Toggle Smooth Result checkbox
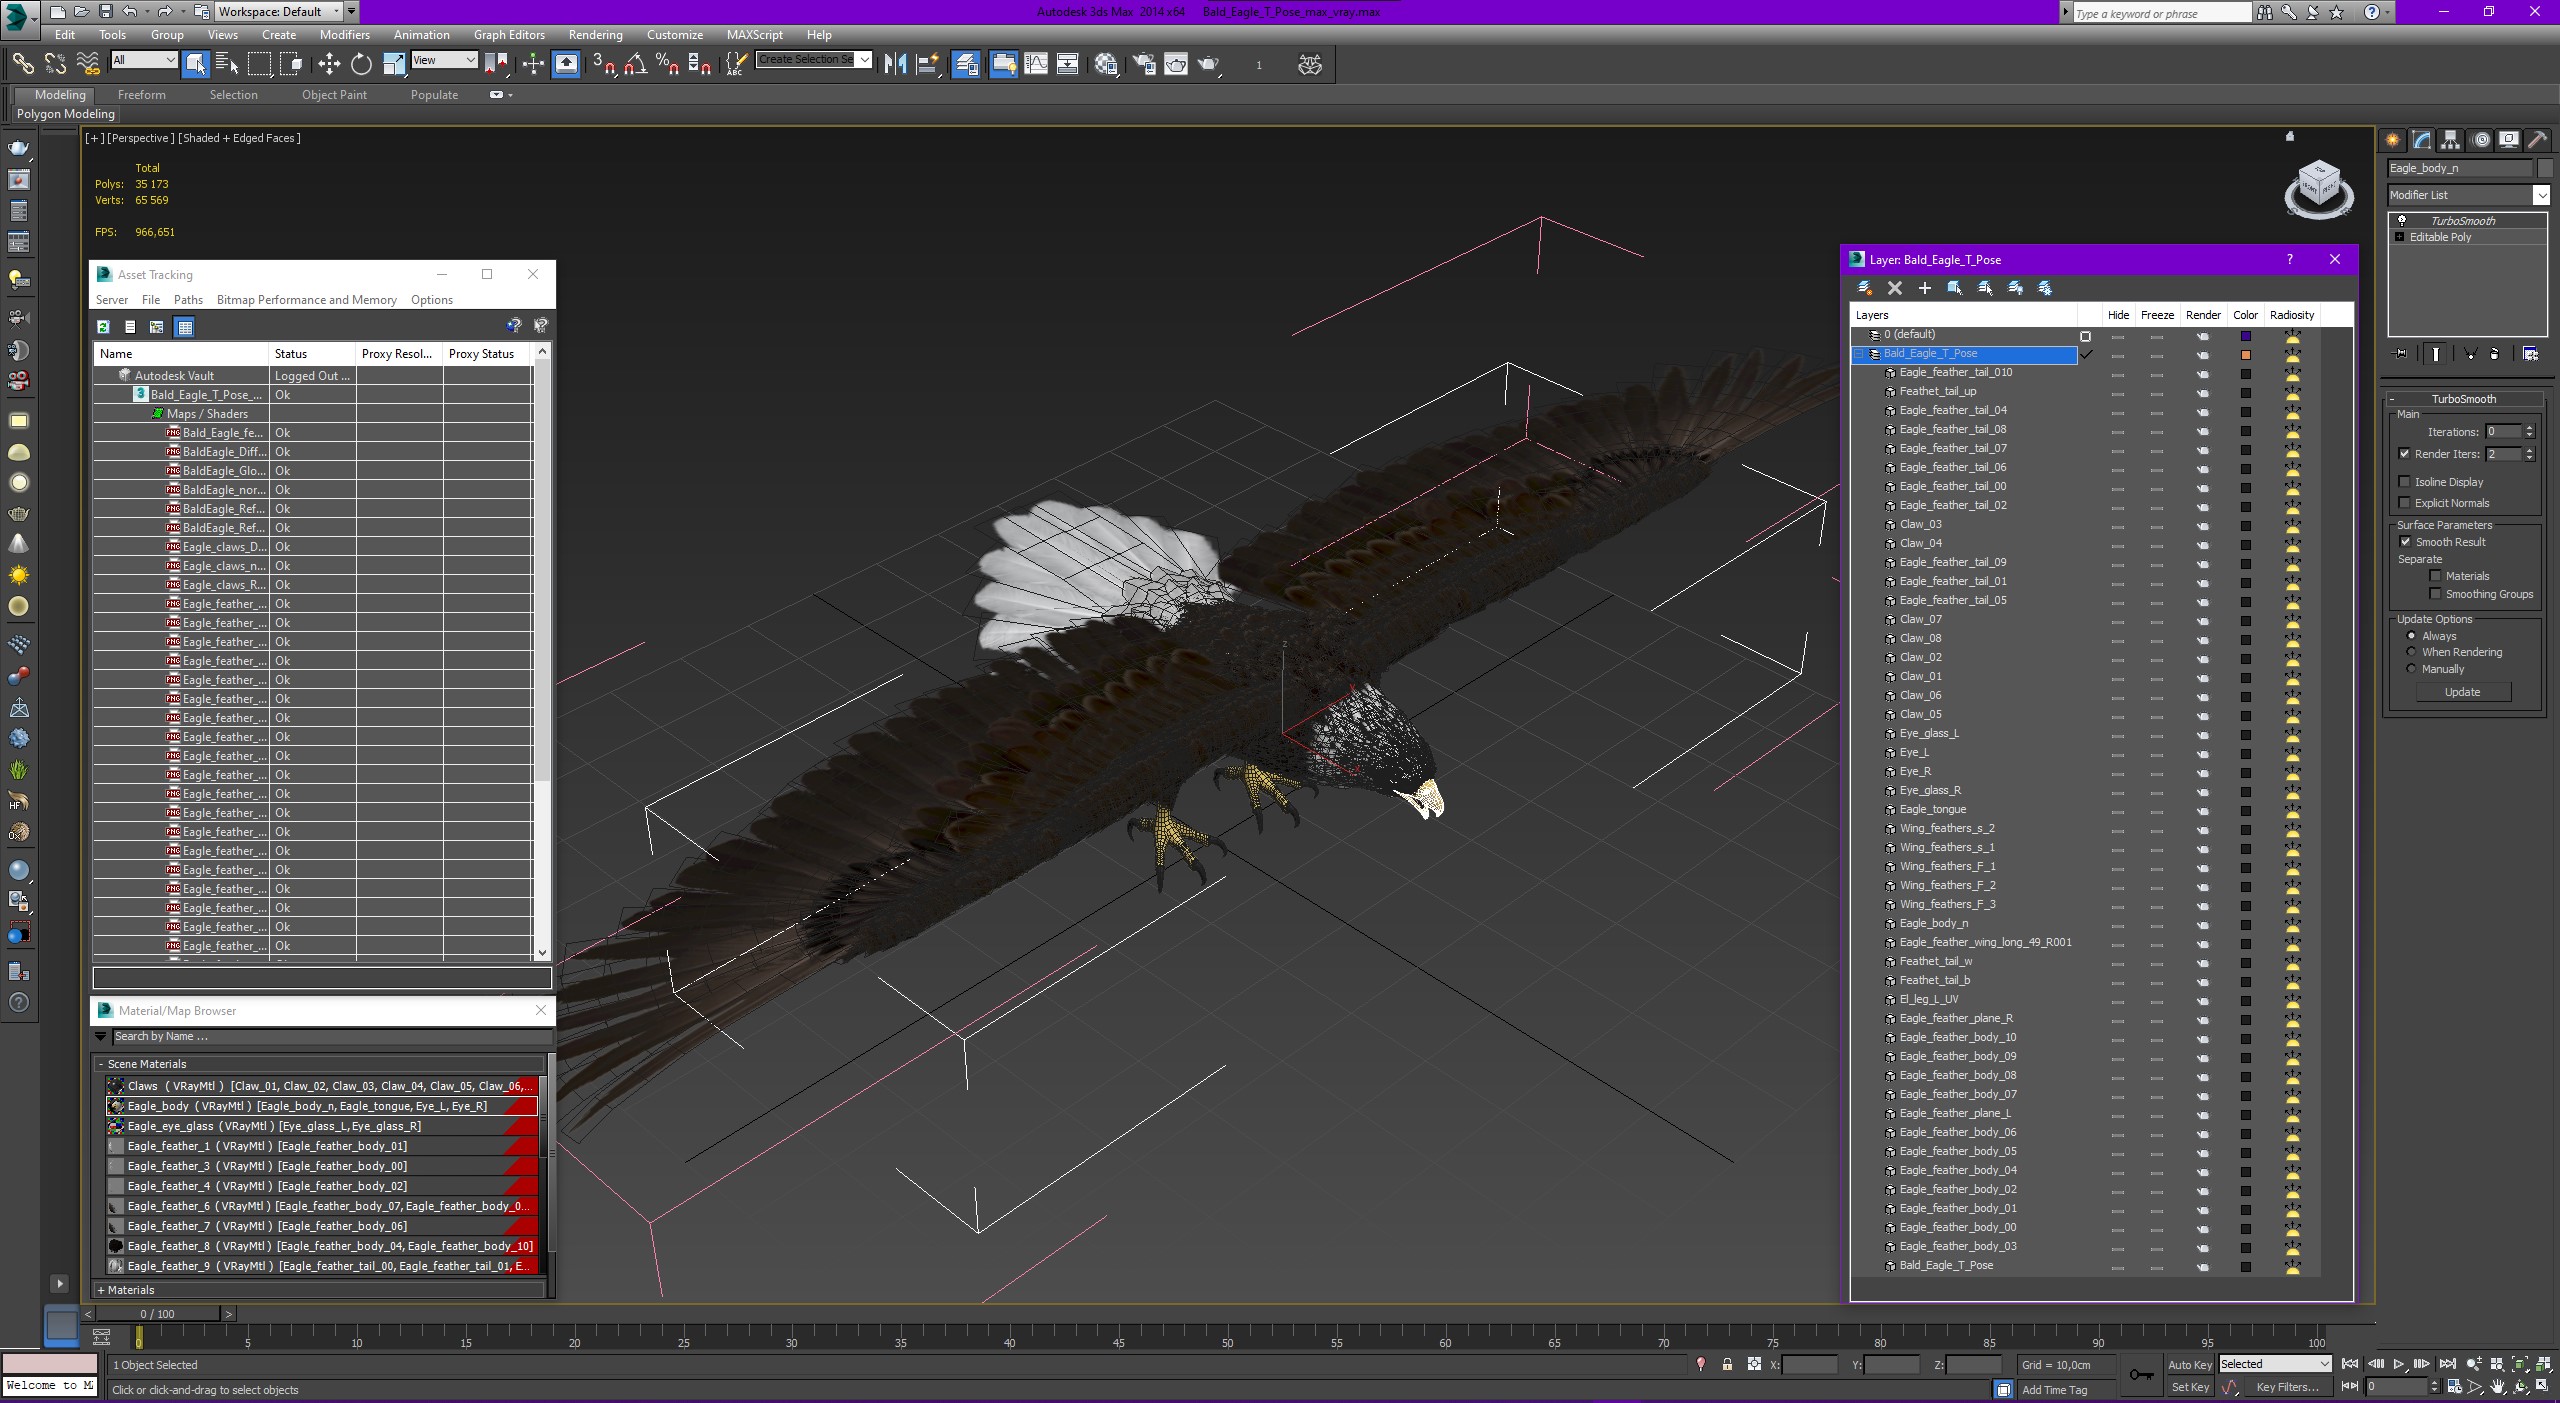2560x1403 pixels. point(2405,542)
